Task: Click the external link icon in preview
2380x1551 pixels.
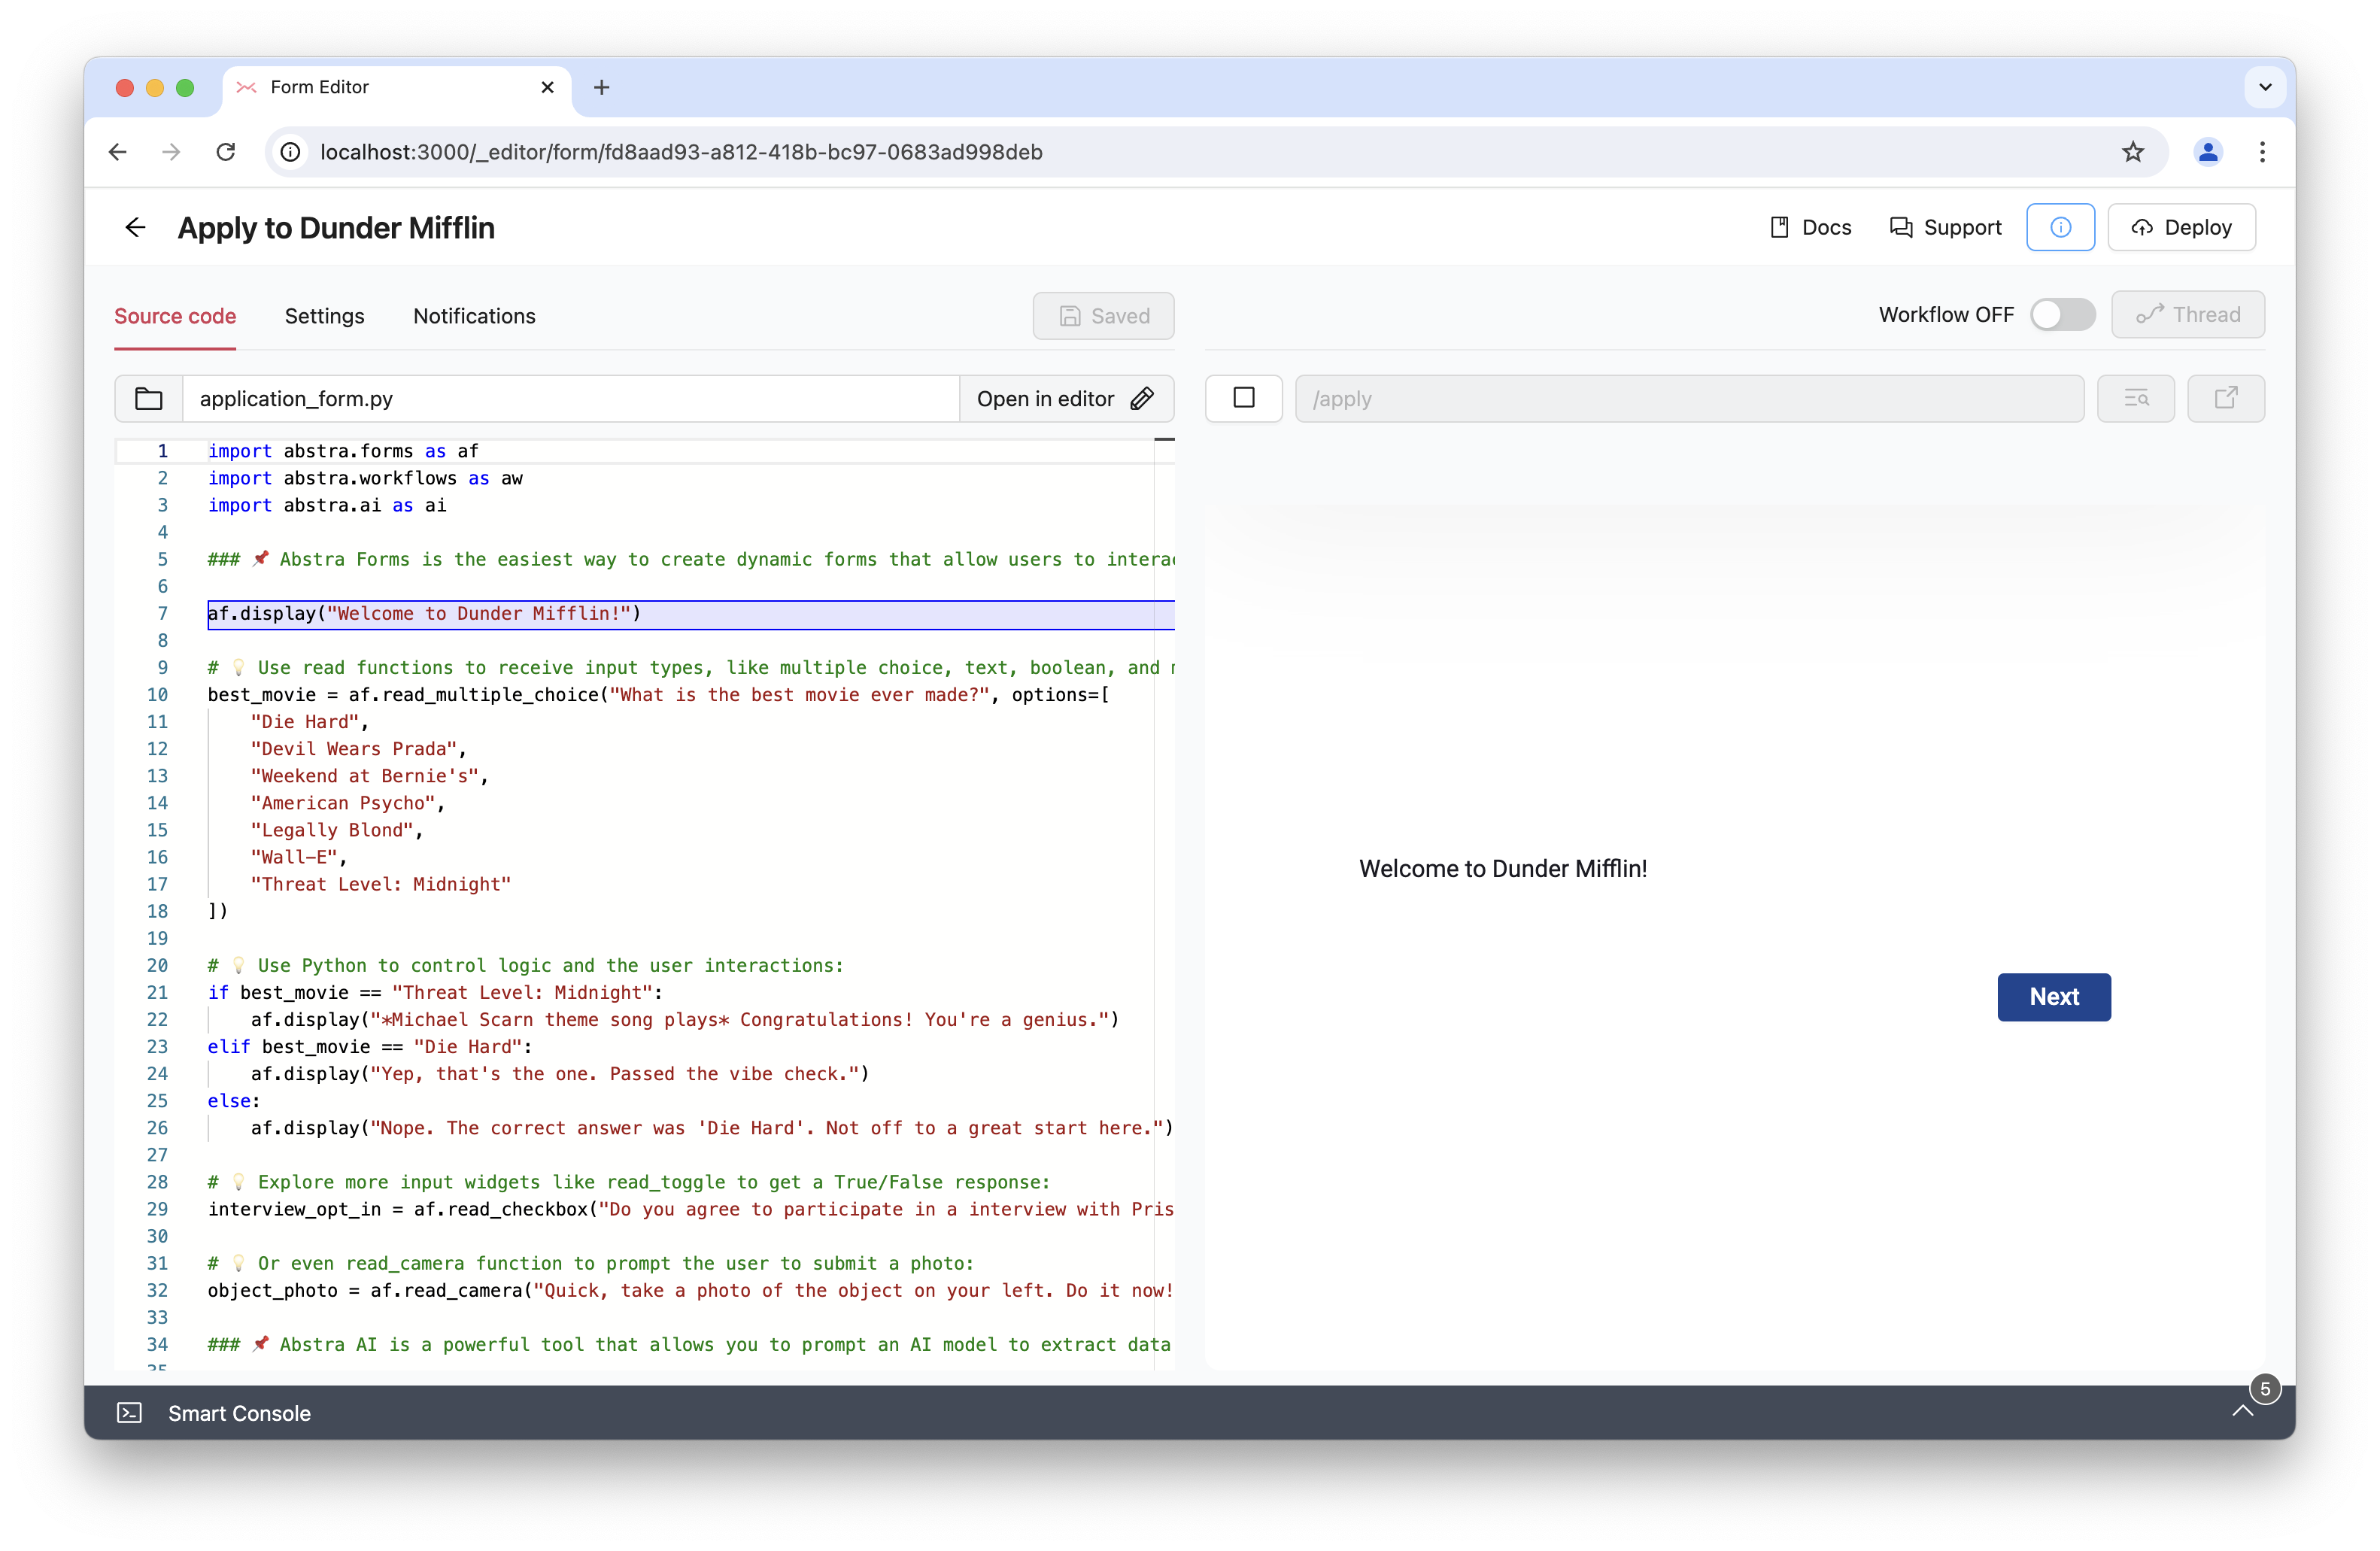Action: click(2226, 399)
